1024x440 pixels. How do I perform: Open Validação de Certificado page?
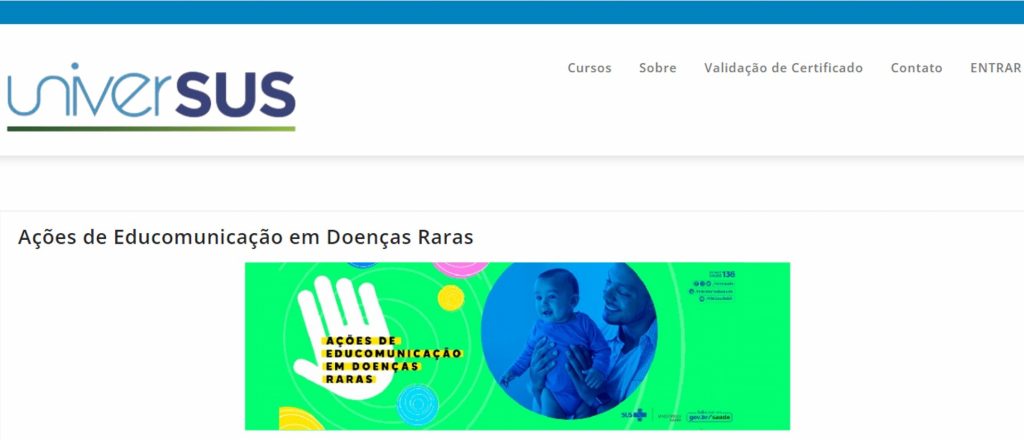784,68
